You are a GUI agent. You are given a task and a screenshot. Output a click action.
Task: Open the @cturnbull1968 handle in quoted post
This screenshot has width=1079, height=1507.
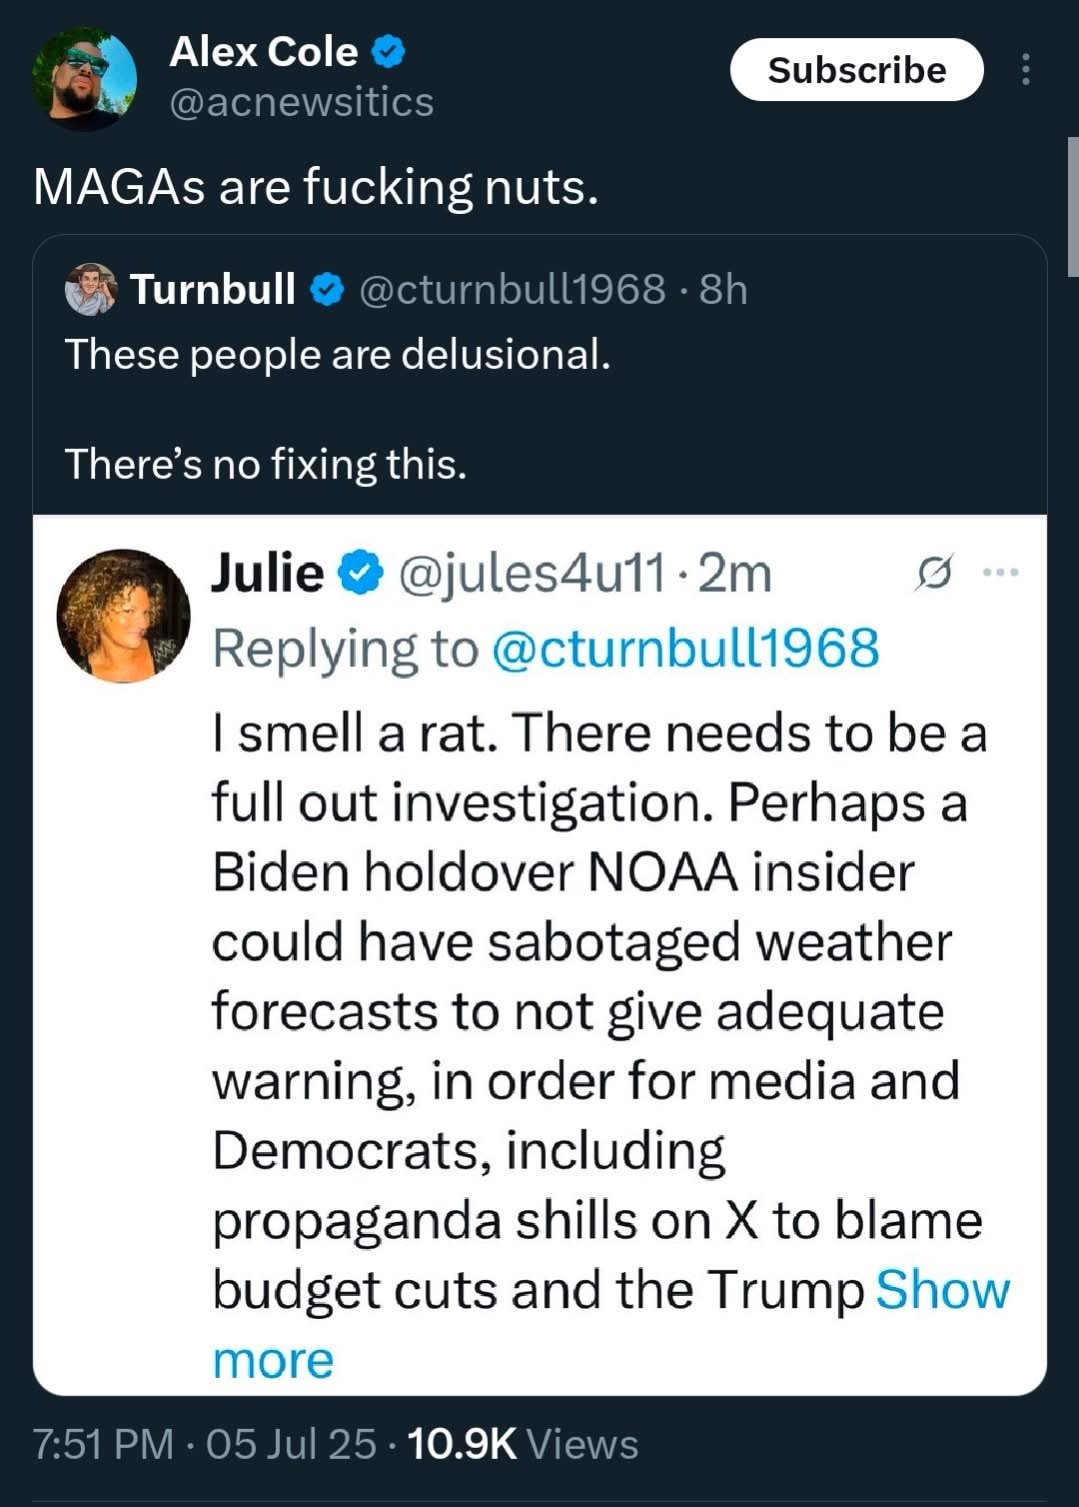511,290
